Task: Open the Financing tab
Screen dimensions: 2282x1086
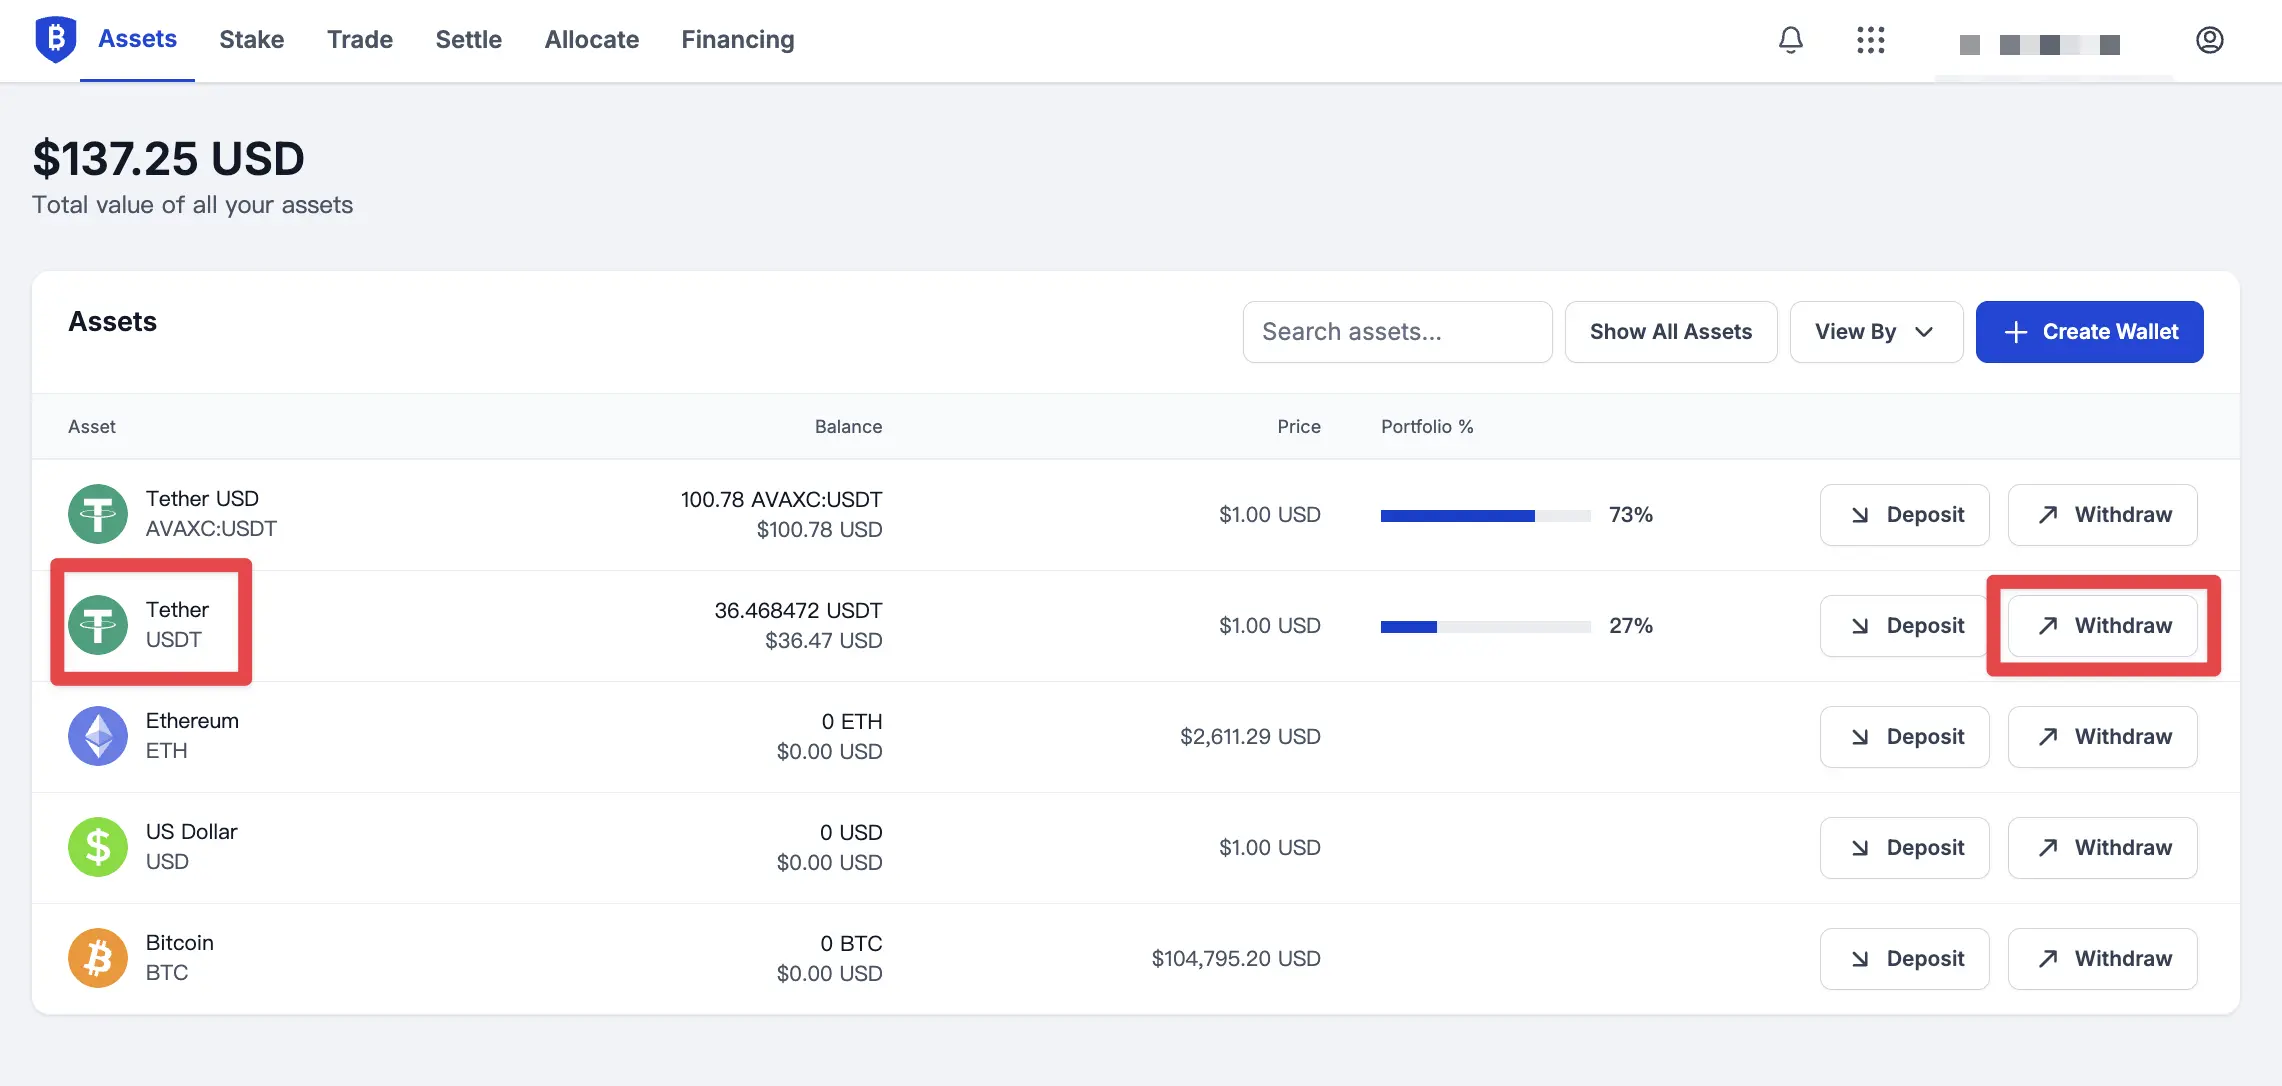Action: pos(737,40)
